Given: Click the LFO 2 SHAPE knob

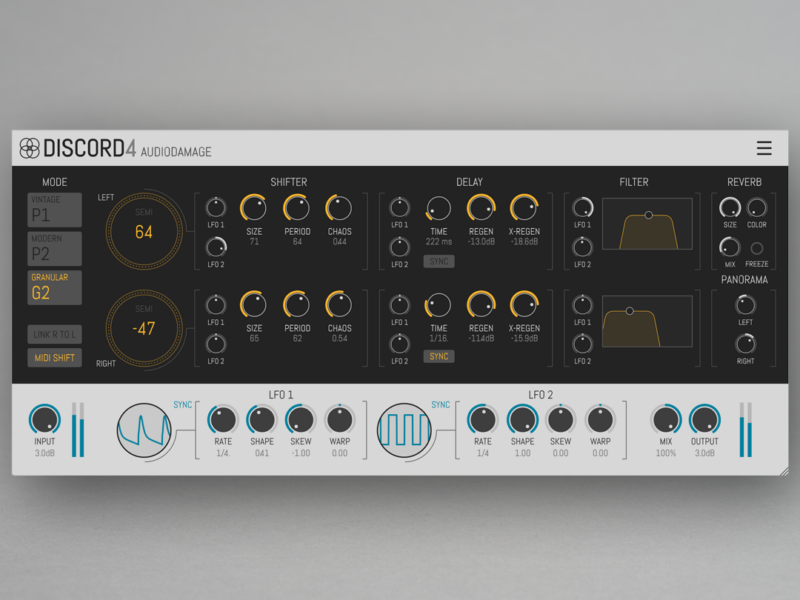Looking at the screenshot, I should tap(522, 419).
